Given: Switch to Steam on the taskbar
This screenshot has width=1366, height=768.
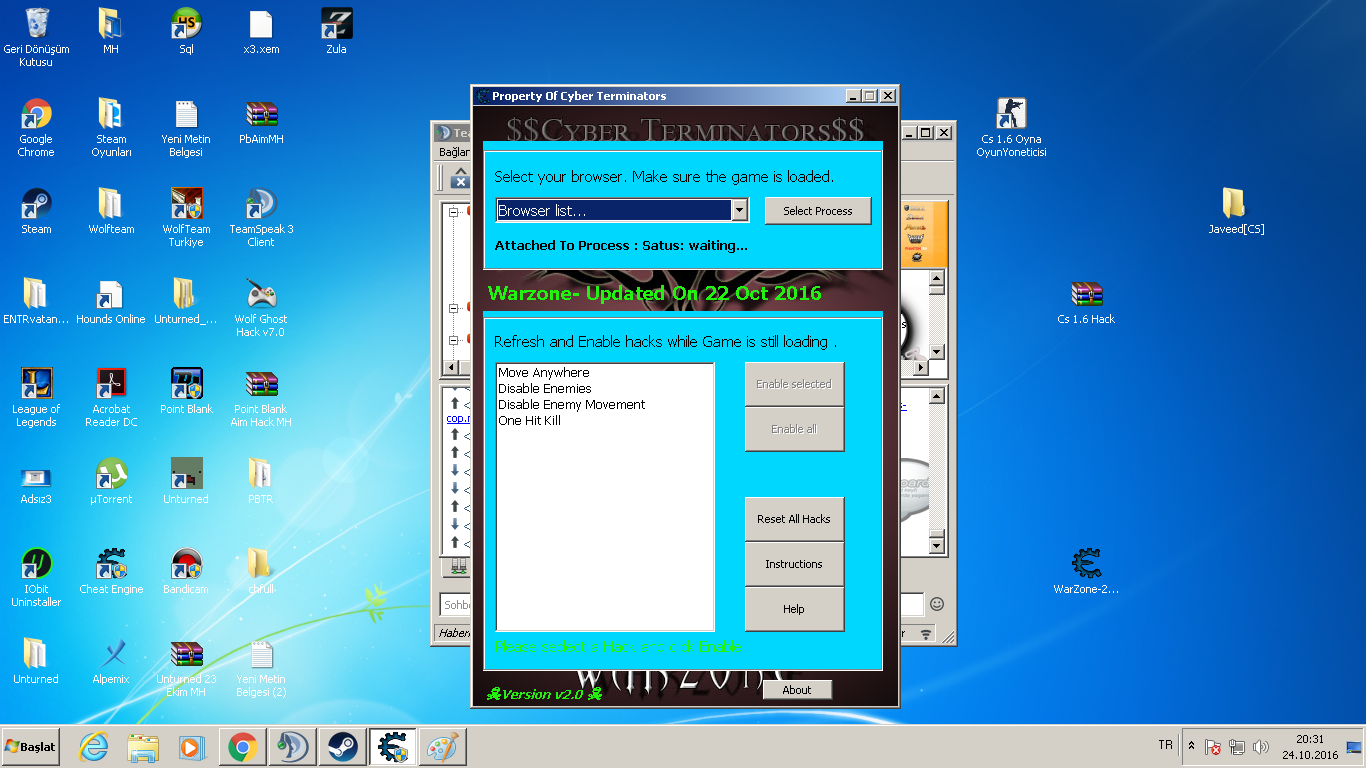Looking at the screenshot, I should tap(342, 747).
